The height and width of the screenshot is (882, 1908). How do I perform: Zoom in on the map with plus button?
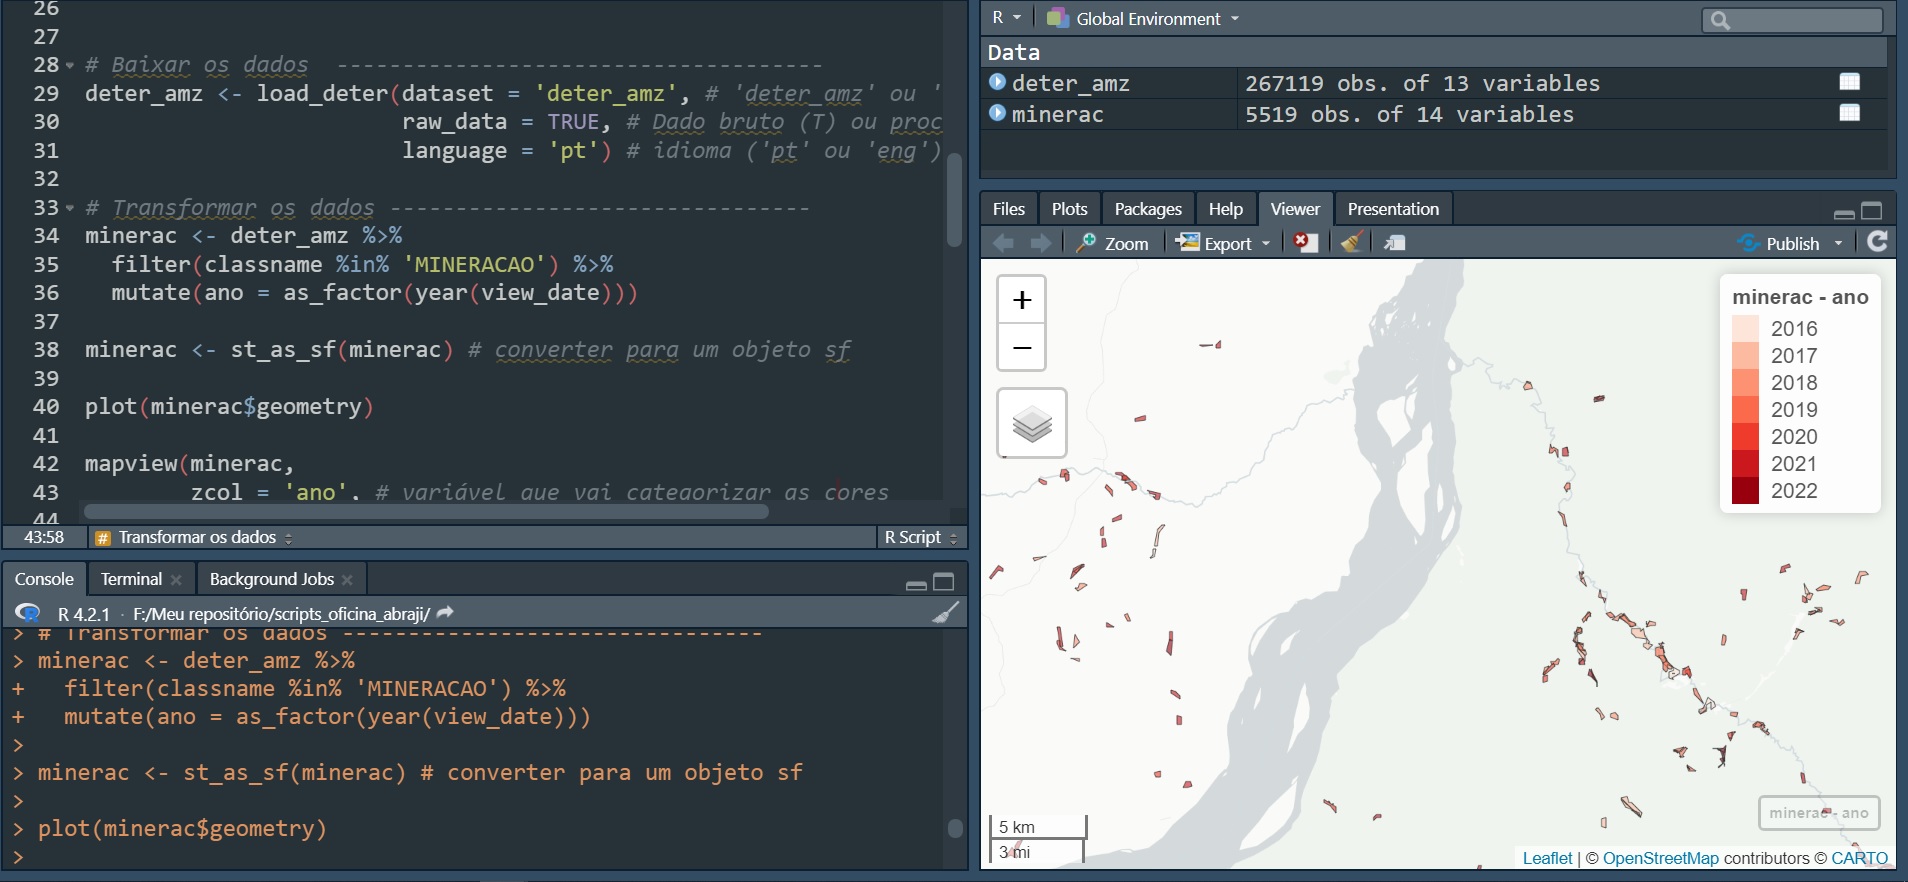pos(1021,300)
